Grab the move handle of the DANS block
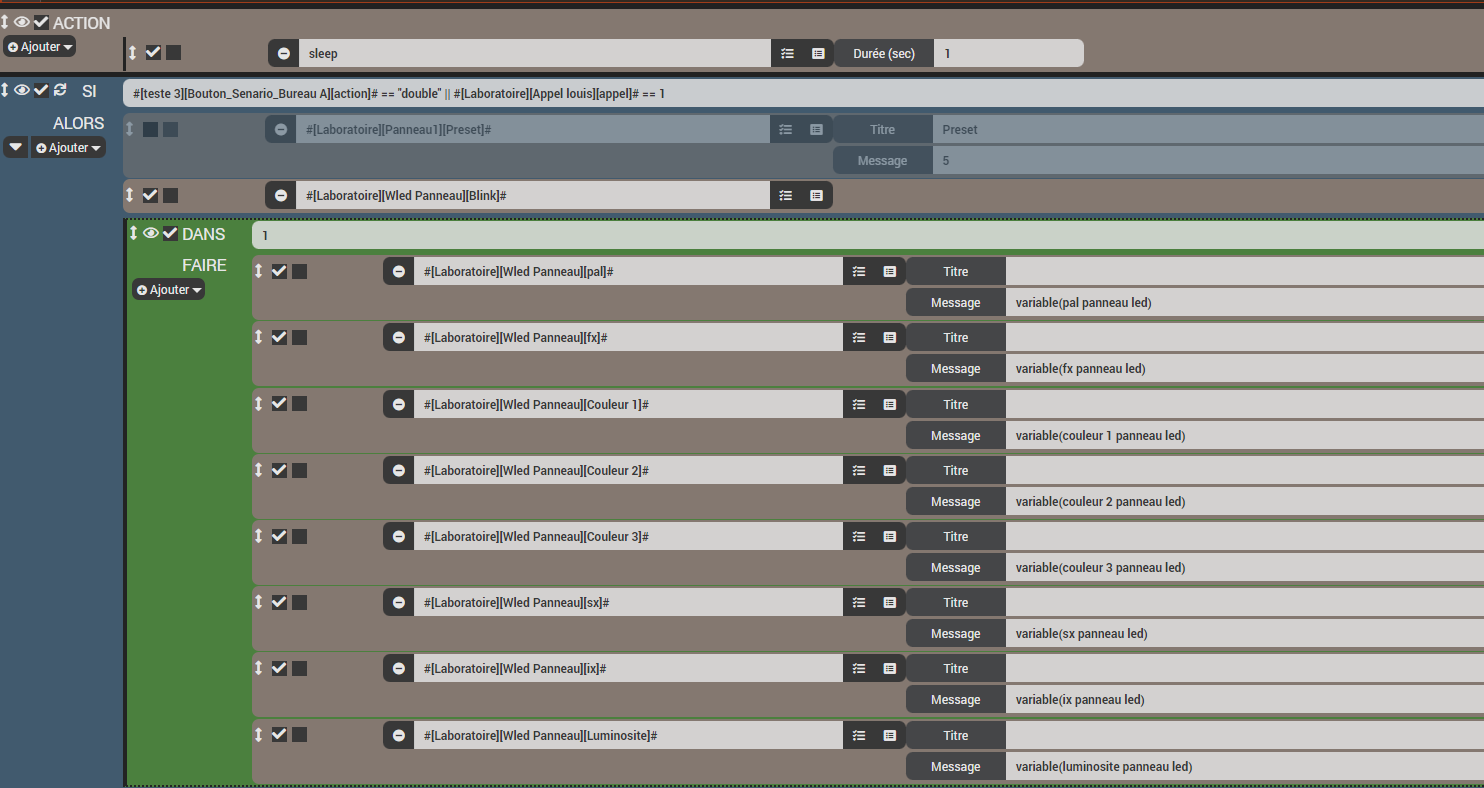1484x788 pixels. (133, 233)
